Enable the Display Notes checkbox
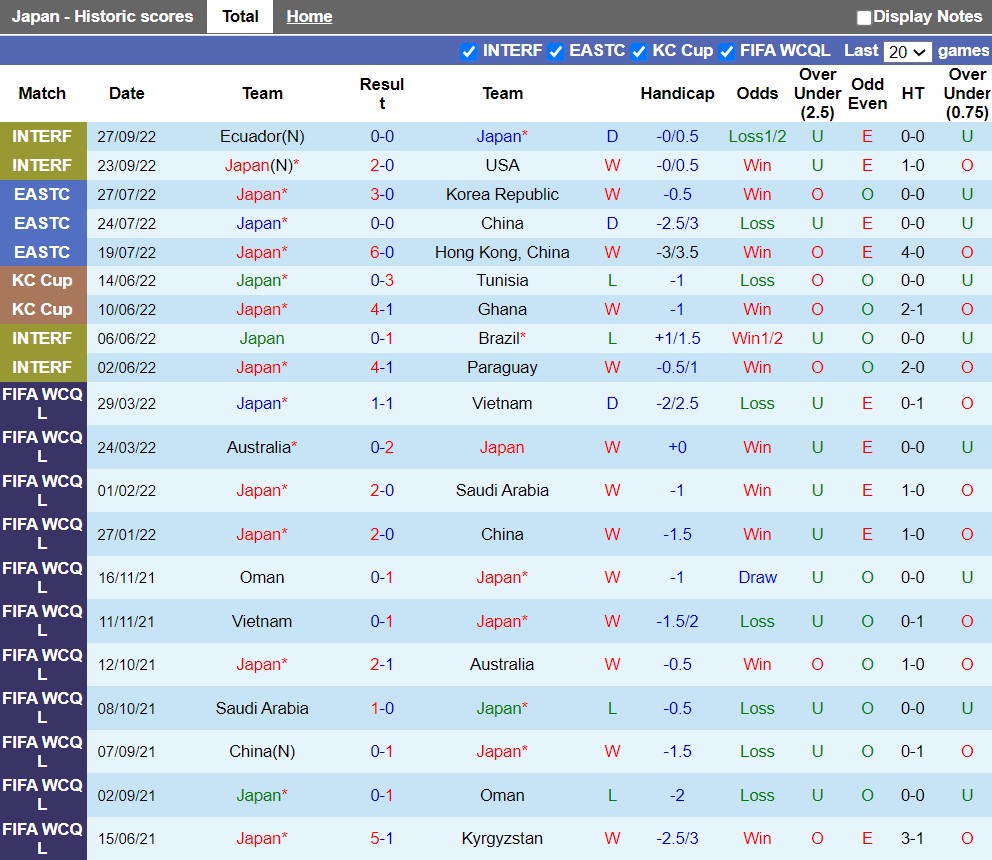 tap(864, 18)
